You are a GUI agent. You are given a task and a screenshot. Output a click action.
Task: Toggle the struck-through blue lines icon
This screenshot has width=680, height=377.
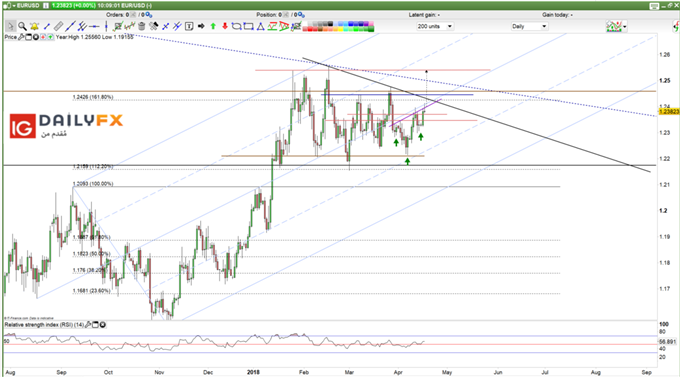click(x=177, y=26)
